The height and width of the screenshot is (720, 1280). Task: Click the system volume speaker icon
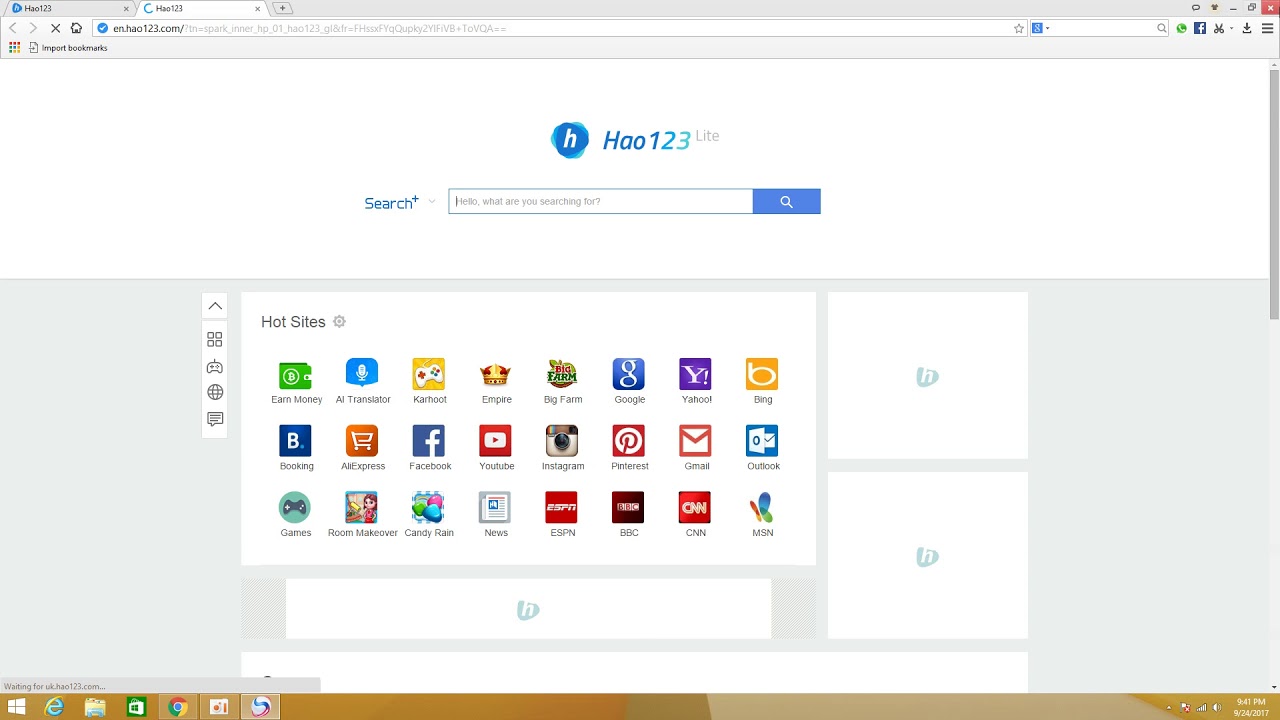[1217, 708]
